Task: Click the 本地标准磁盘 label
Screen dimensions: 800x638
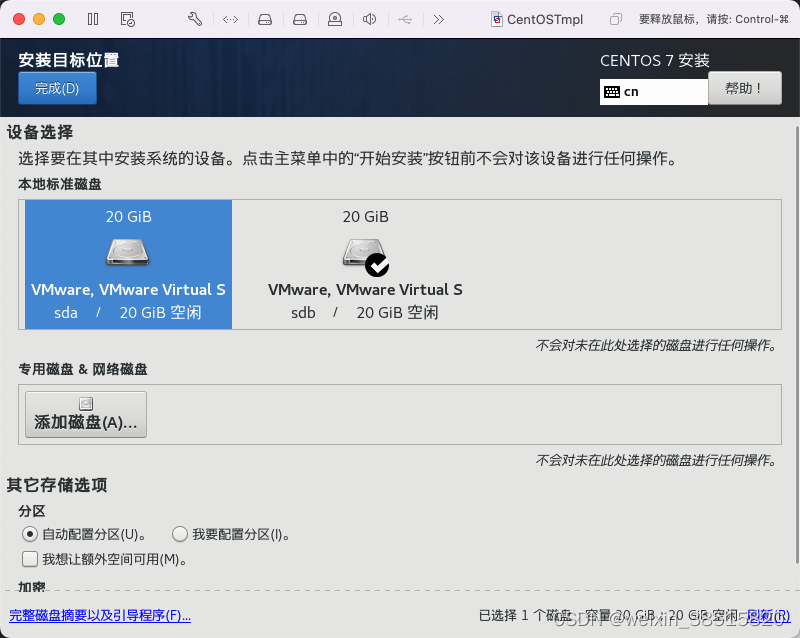Action: (60, 184)
